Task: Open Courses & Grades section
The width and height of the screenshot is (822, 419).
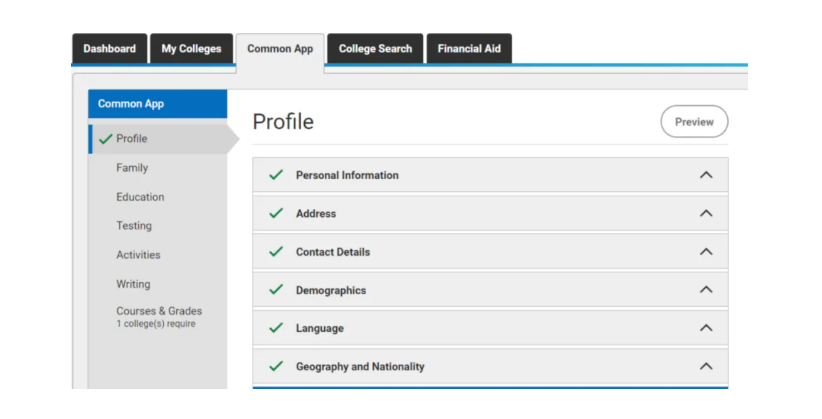Action: click(159, 311)
